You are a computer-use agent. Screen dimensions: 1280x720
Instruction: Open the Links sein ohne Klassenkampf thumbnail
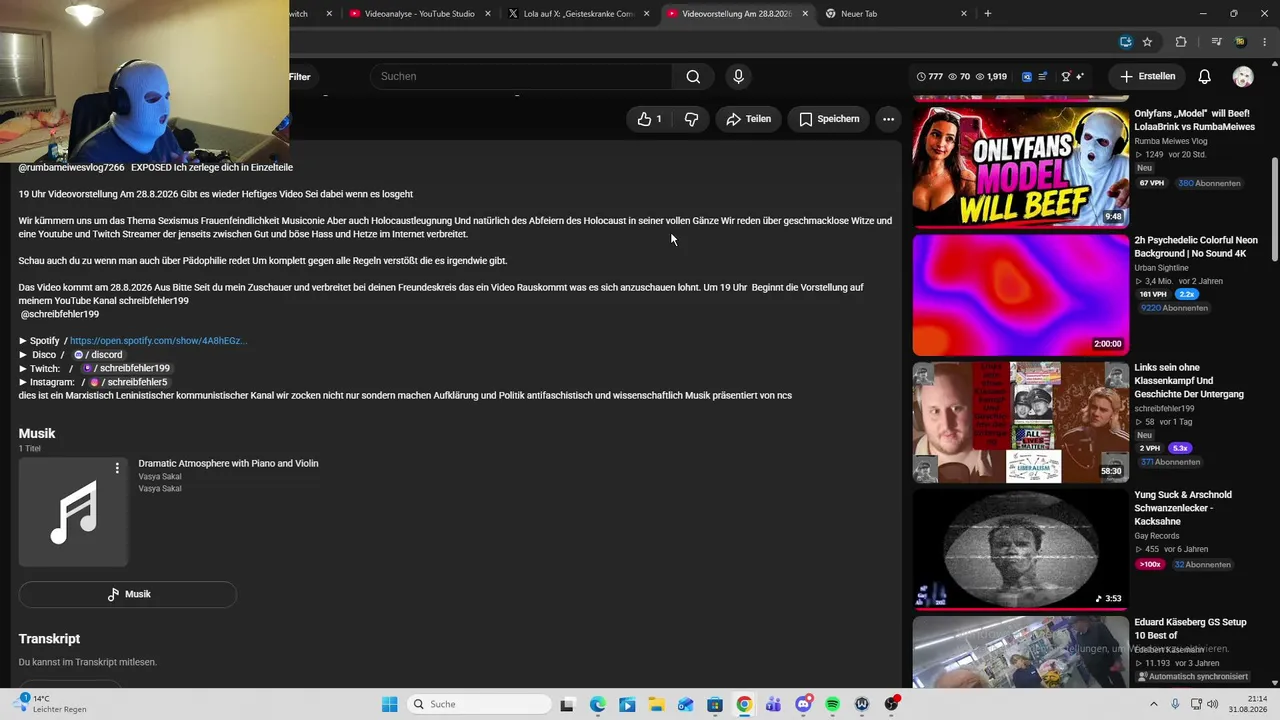click(1021, 422)
